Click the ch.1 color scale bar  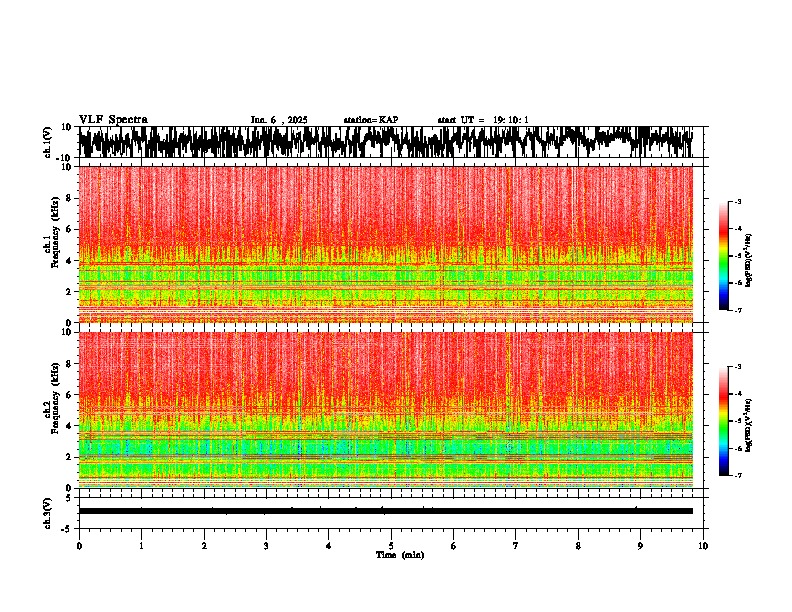[x=723, y=256]
